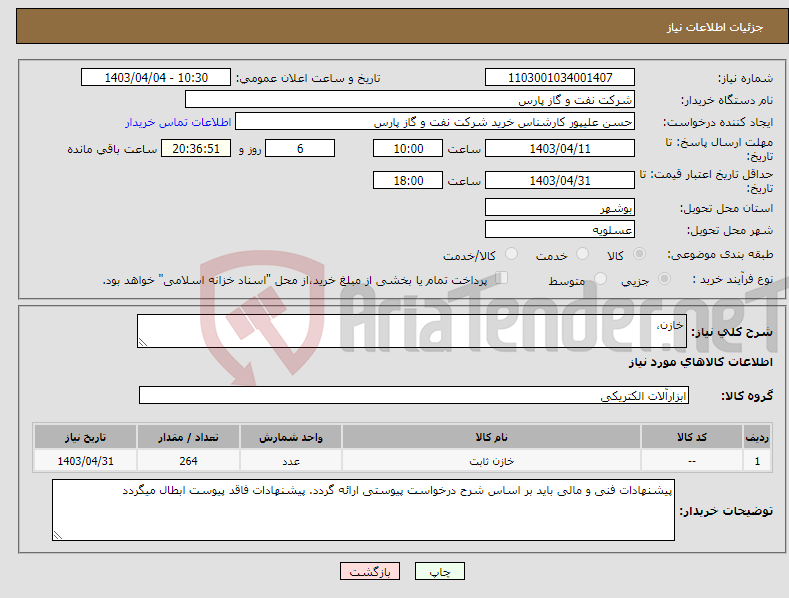
Task: Click the چاپ print button
Action: tap(440, 571)
